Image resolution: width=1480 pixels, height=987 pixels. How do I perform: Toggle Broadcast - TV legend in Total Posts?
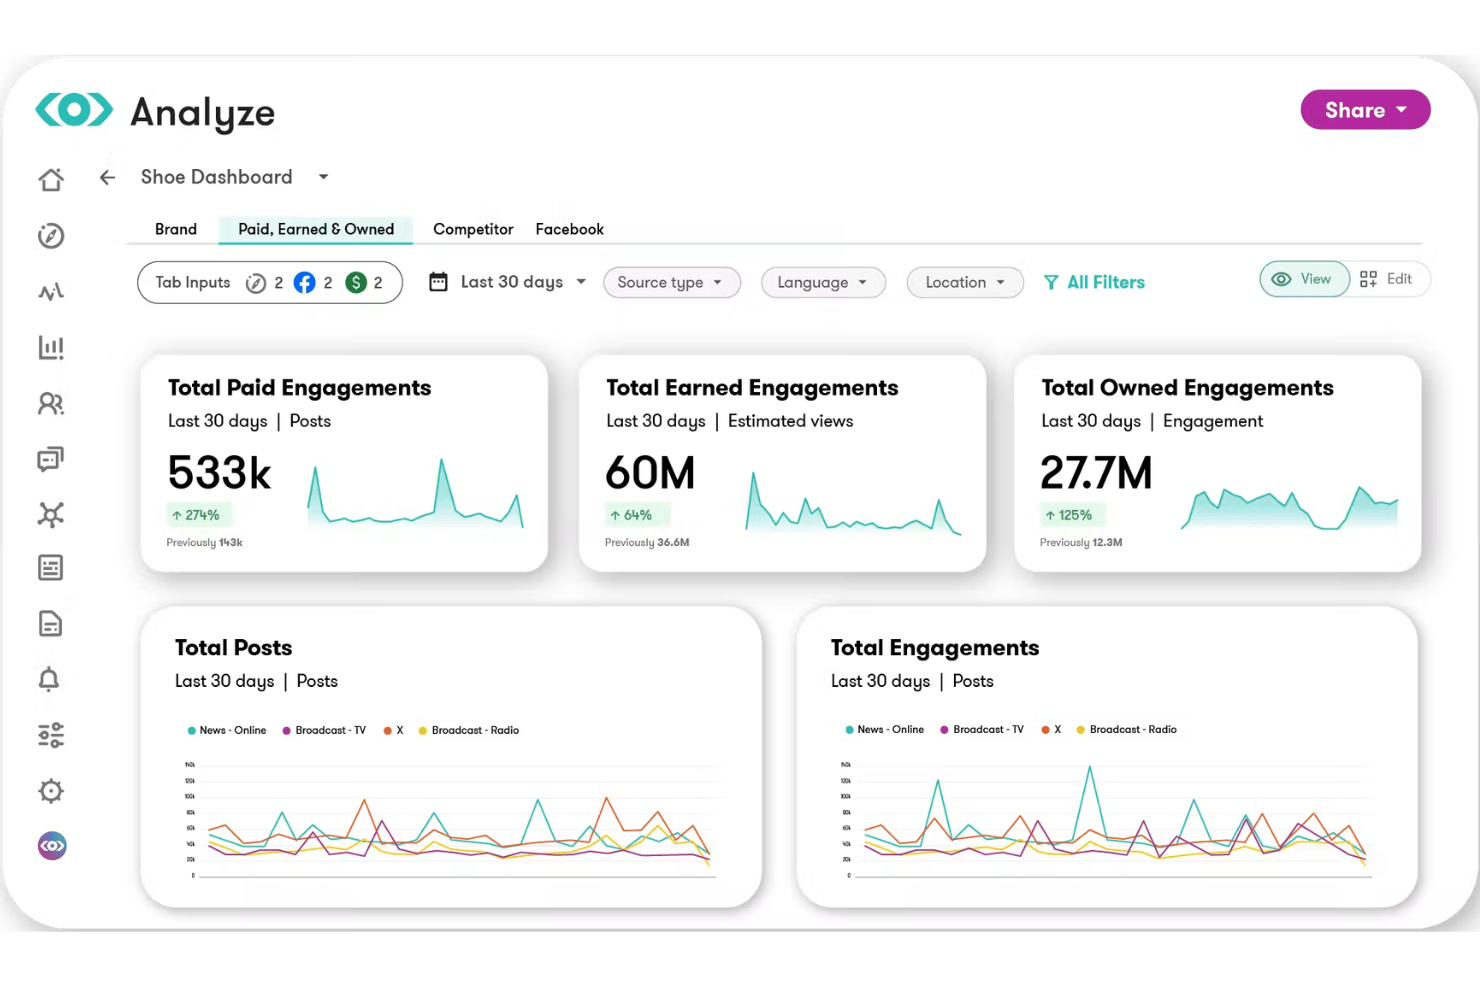point(324,730)
